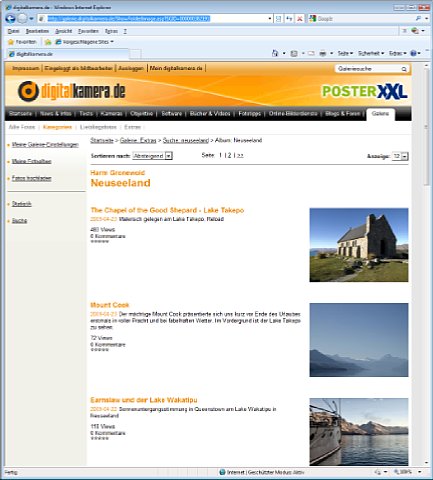Select the digitalkamera.de browser tab
Image resolution: width=433 pixels, height=480 pixels.
point(68,54)
